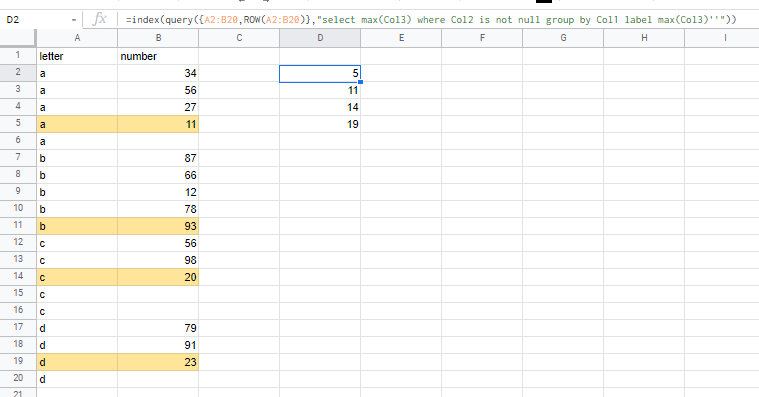Click cell B7 with value 87
Viewport: 759px width, 397px height.
(158, 158)
